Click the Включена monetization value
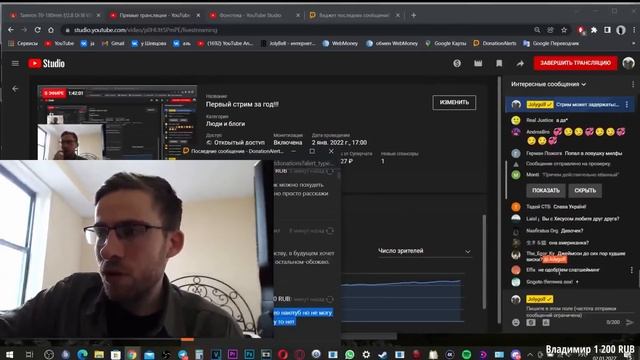This screenshot has height=360, width=640. (x=288, y=142)
